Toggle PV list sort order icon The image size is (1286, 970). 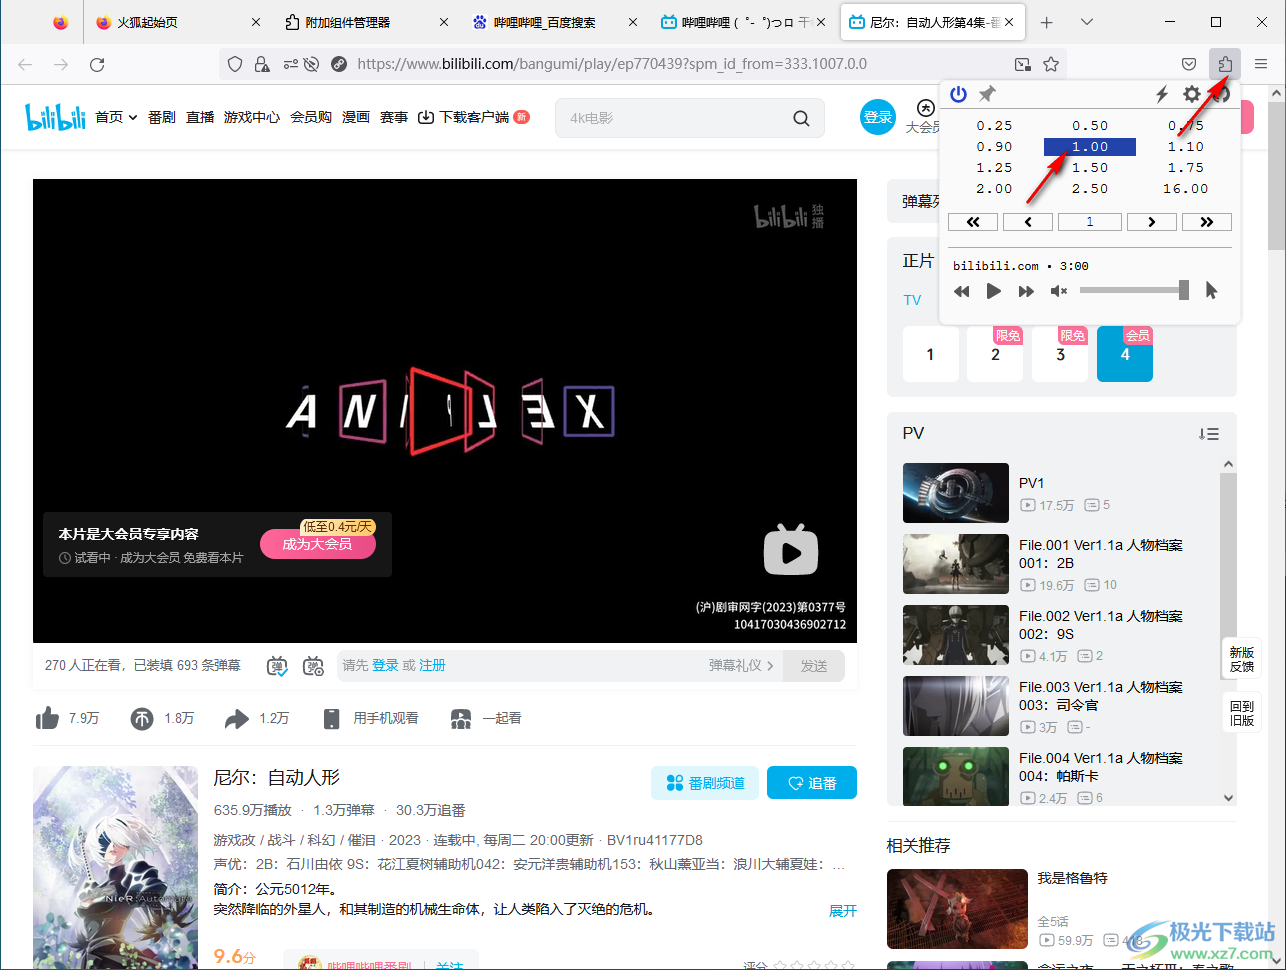tap(1209, 434)
